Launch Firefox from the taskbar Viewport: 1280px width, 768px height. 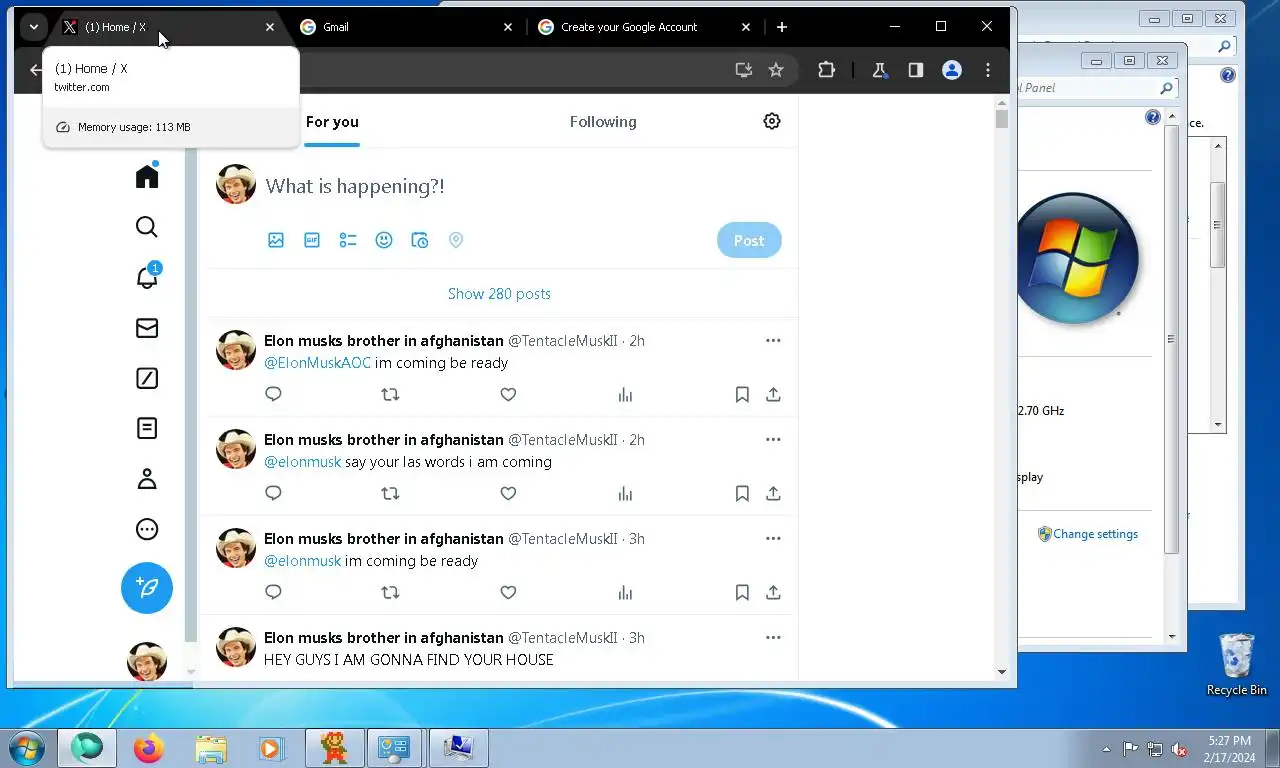(149, 748)
